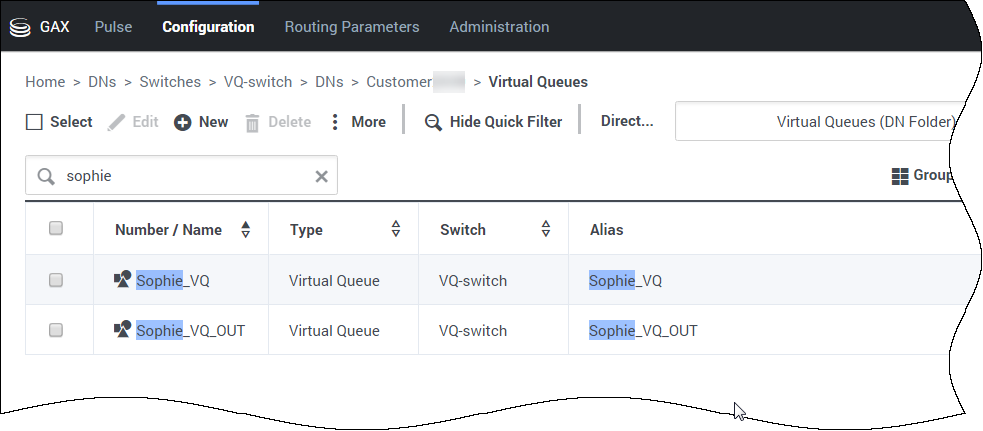Switch to the Routing Parameters tab
Viewport: 983px width, 431px height.
351,27
